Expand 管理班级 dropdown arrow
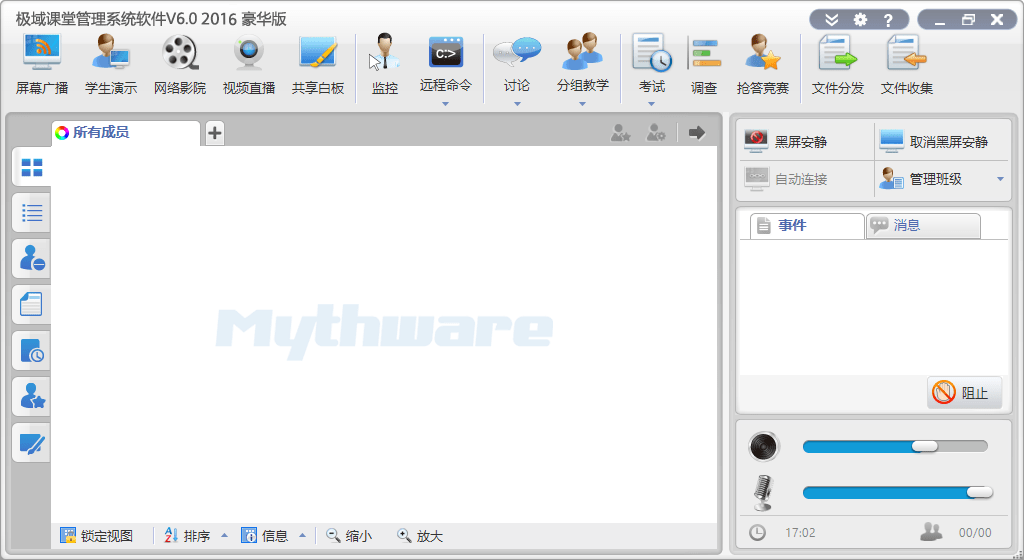 [1000, 179]
